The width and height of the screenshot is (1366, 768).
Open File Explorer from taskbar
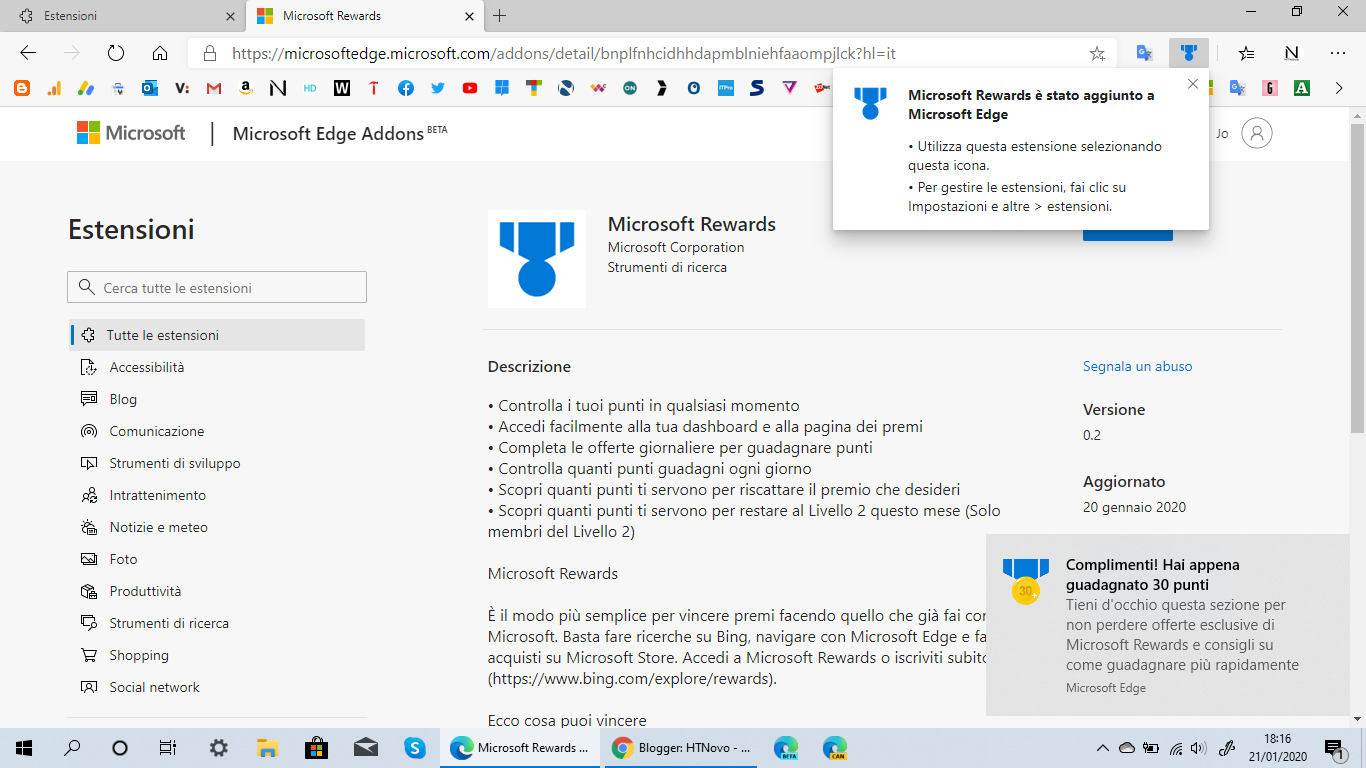[x=267, y=748]
